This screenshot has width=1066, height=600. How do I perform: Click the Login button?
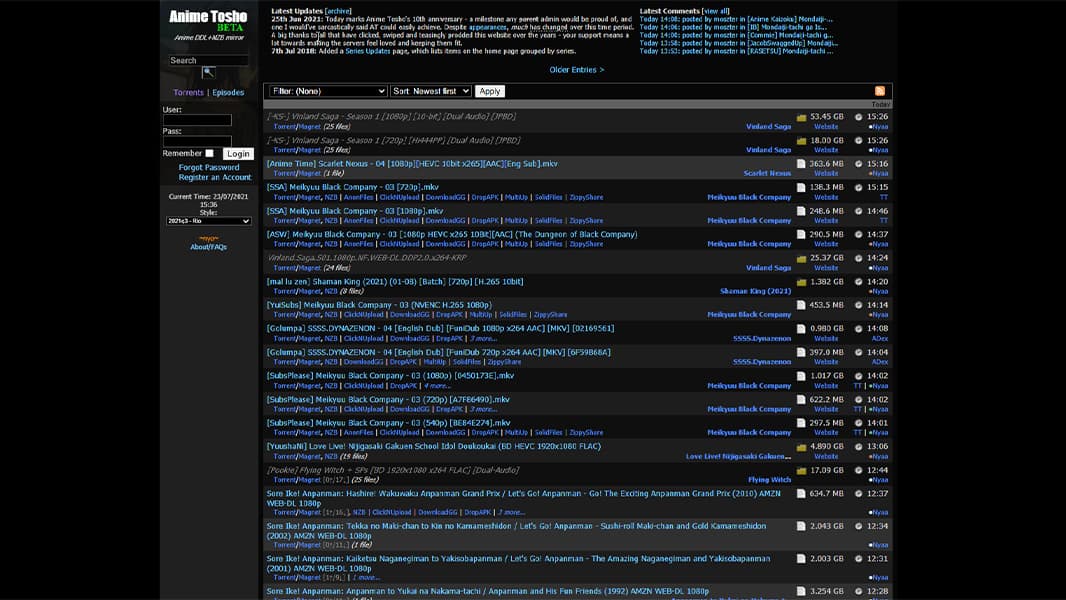coord(238,154)
